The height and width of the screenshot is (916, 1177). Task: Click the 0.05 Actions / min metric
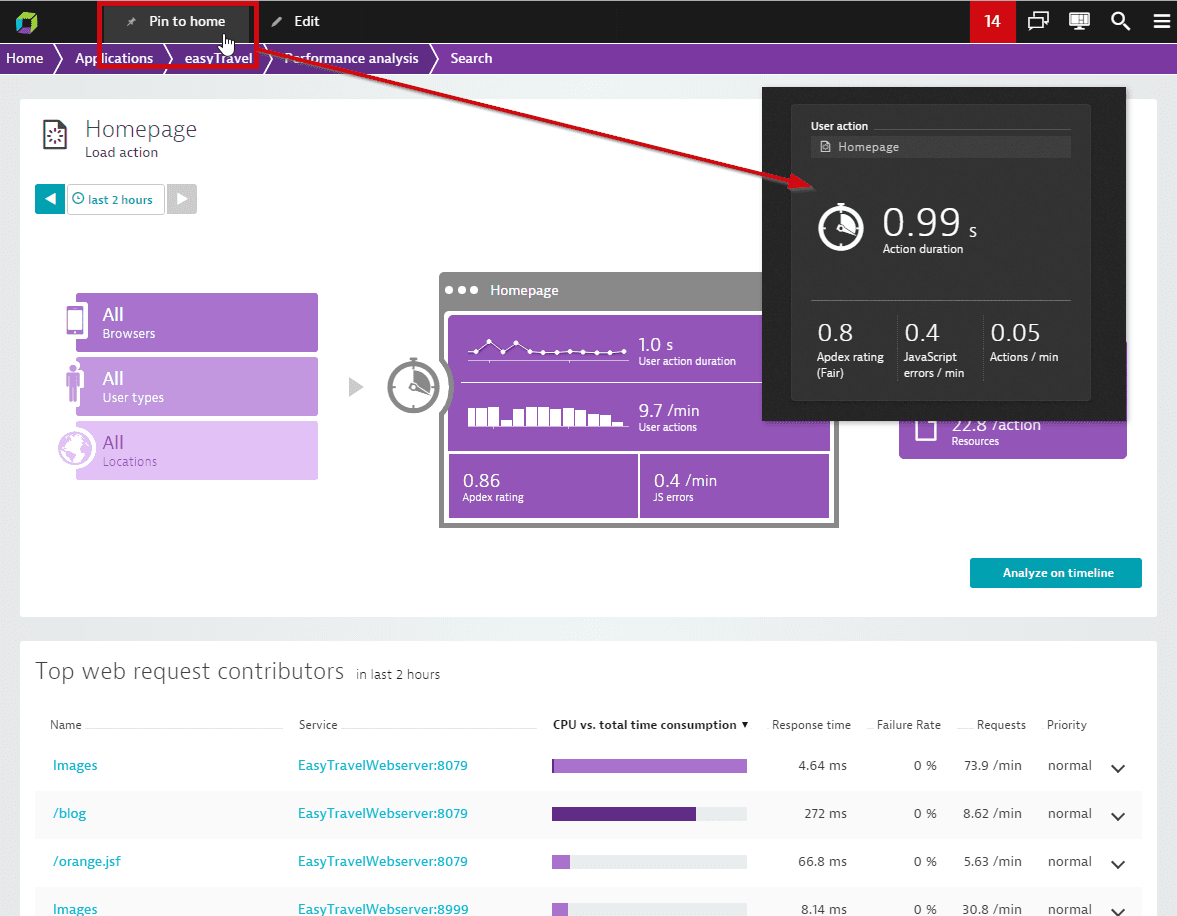coord(1024,342)
